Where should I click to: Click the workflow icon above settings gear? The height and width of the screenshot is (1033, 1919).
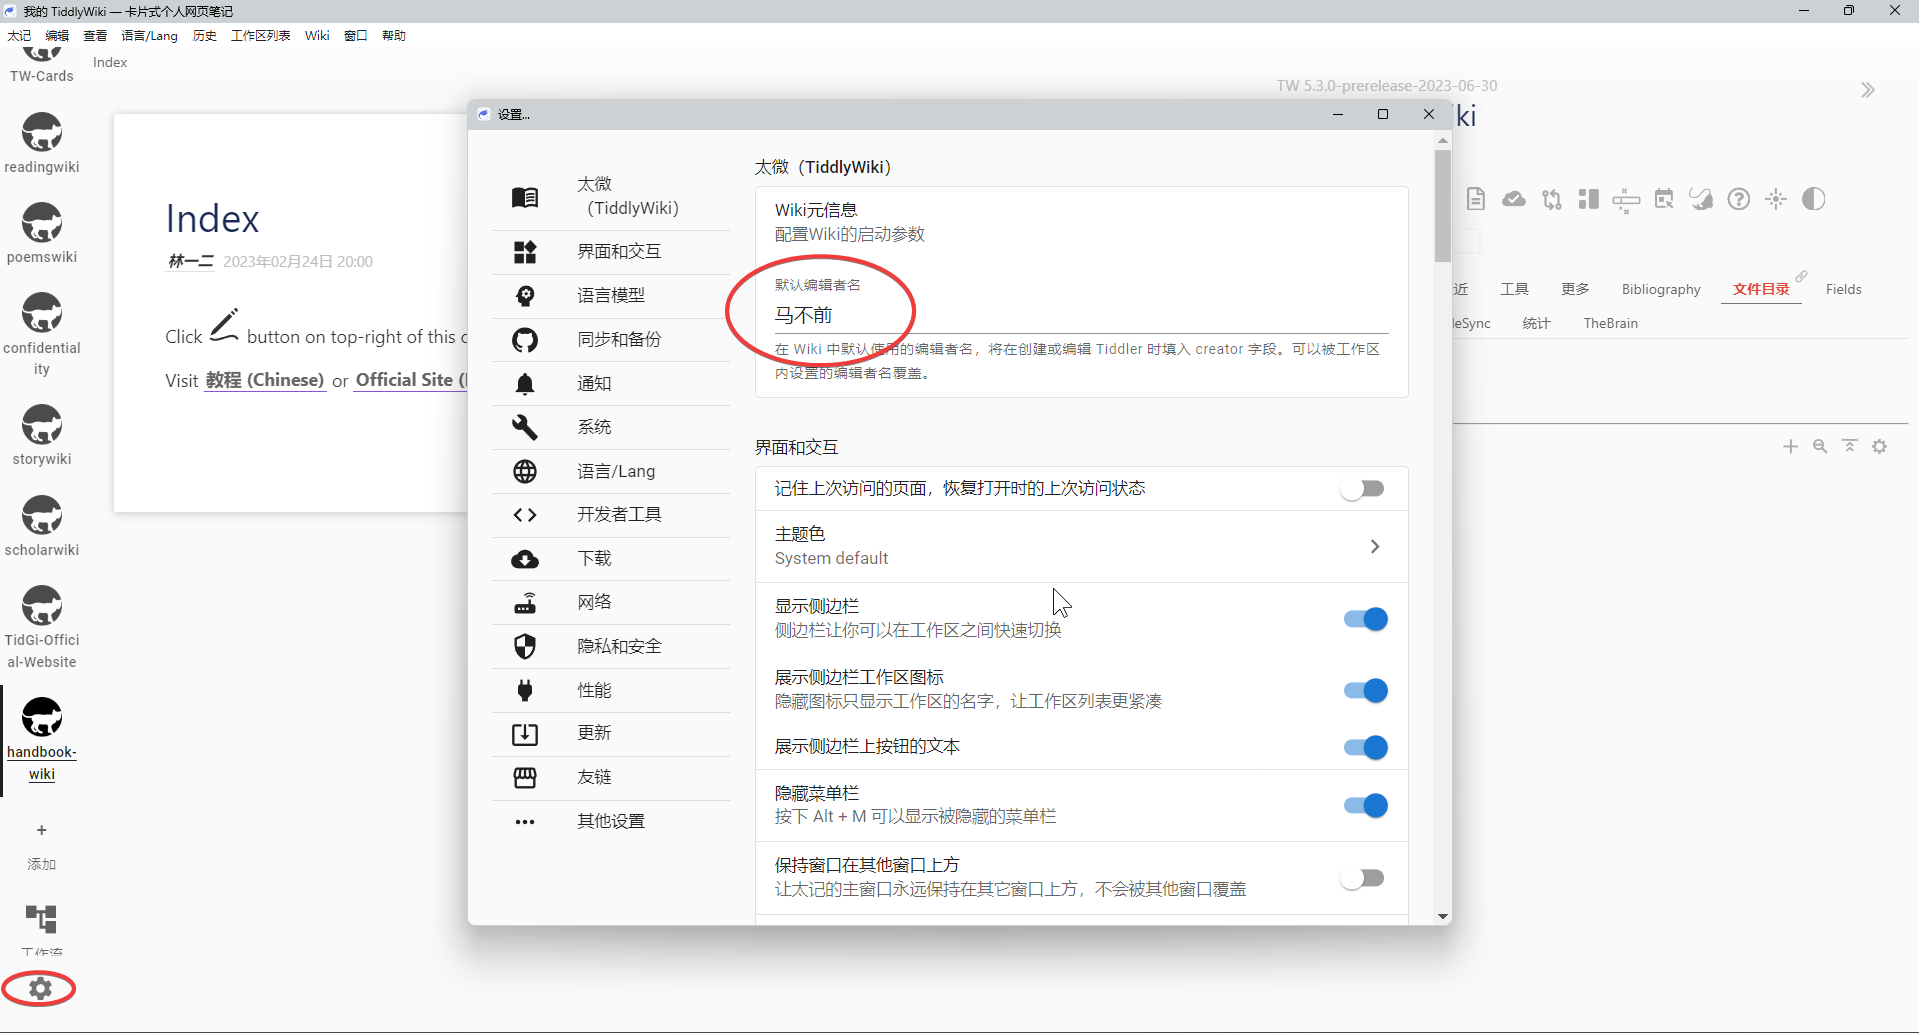[x=41, y=919]
